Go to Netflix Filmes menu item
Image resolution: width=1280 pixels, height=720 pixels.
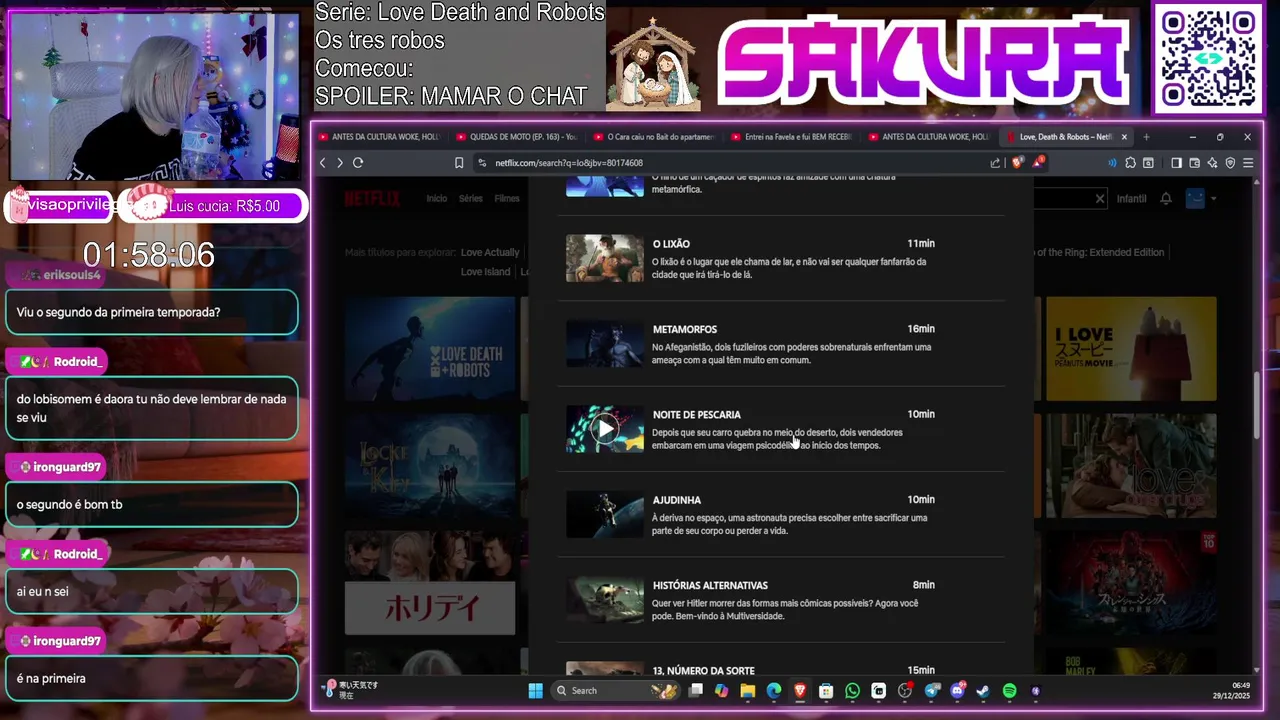(507, 199)
